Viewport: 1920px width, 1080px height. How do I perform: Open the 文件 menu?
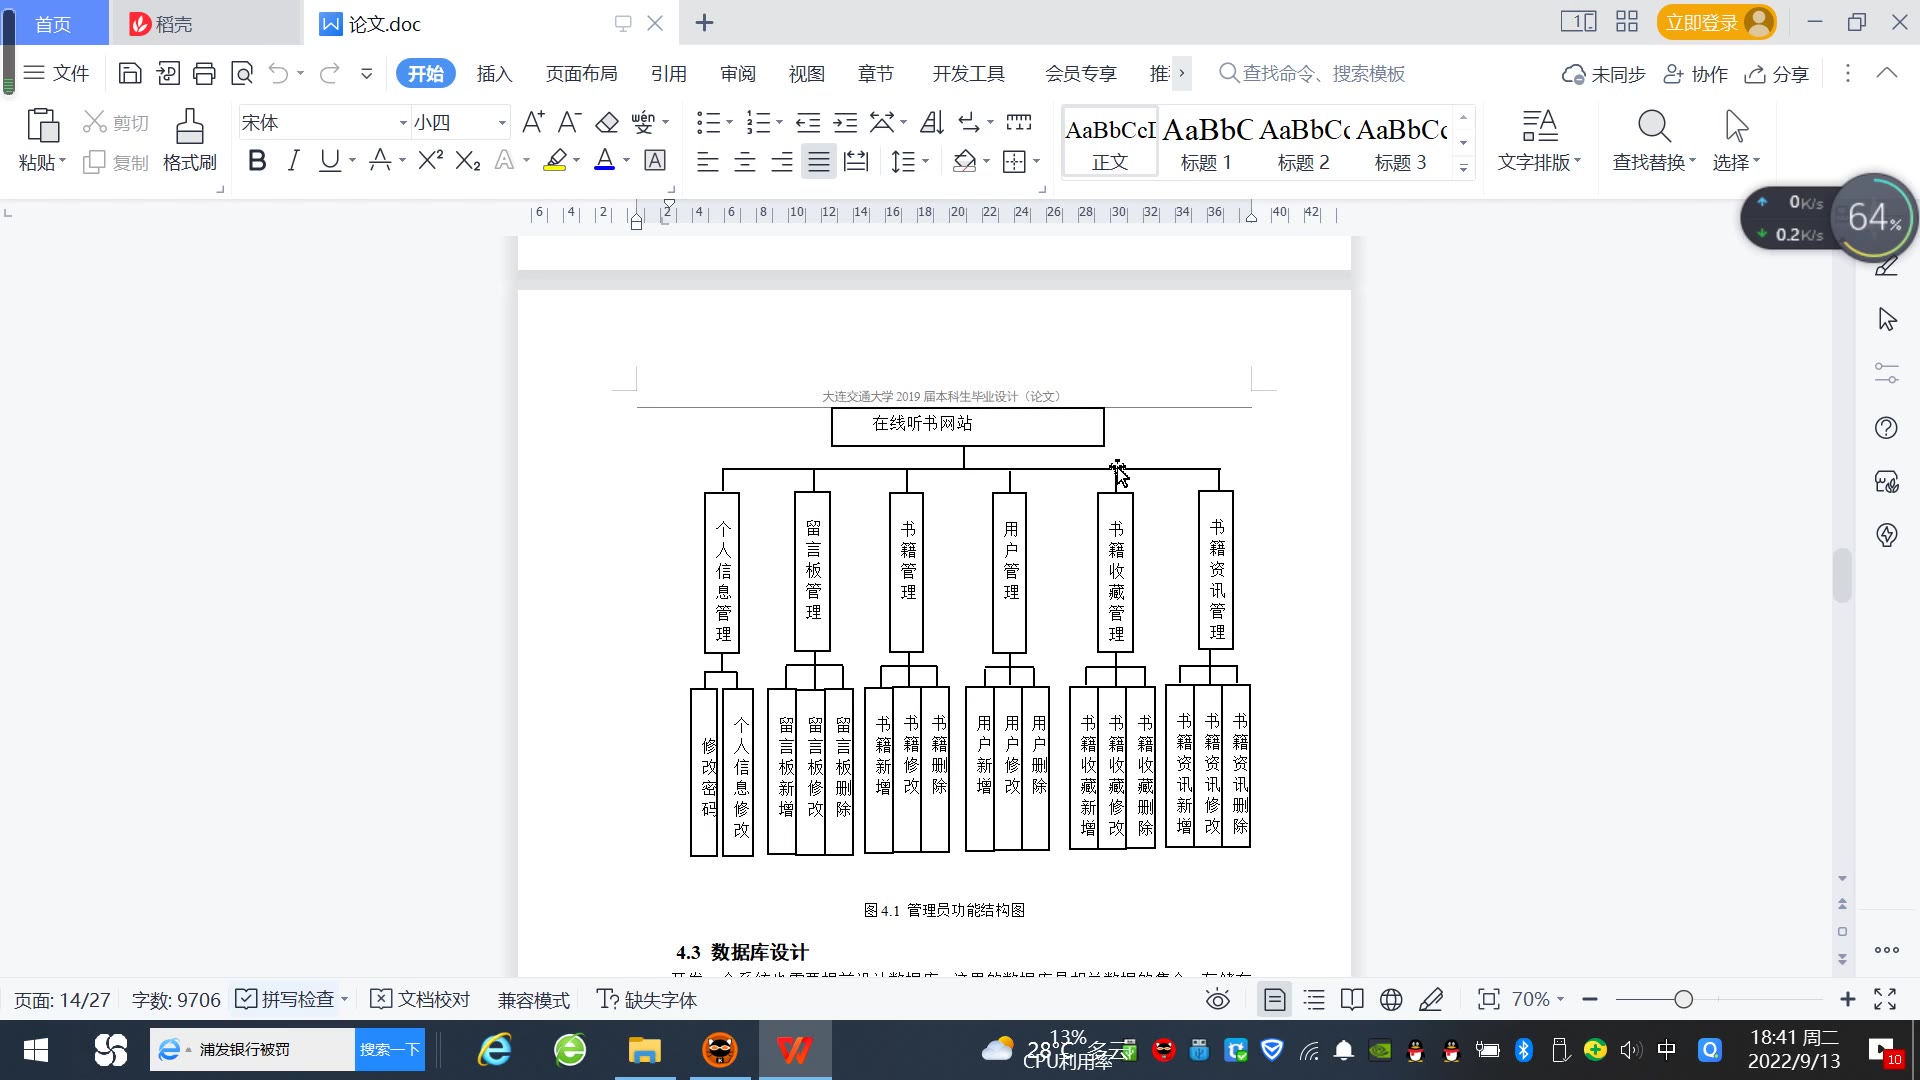57,73
